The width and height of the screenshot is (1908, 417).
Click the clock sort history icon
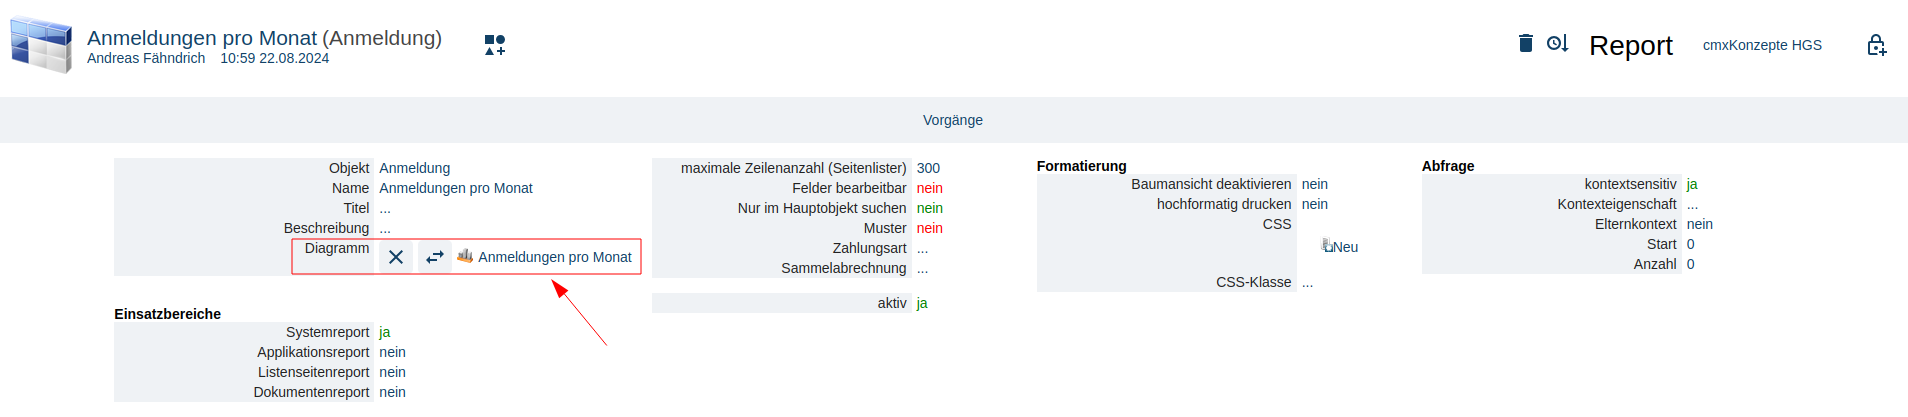1557,43
